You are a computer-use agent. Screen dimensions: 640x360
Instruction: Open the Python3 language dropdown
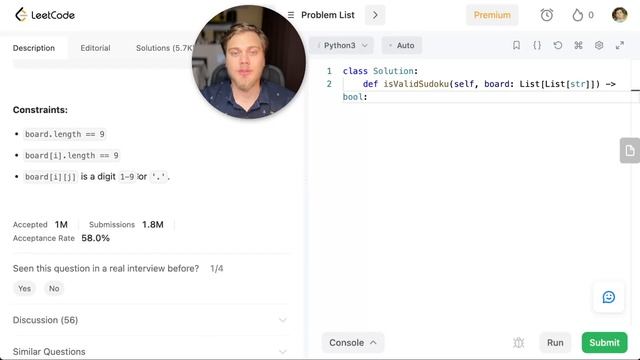tap(342, 45)
